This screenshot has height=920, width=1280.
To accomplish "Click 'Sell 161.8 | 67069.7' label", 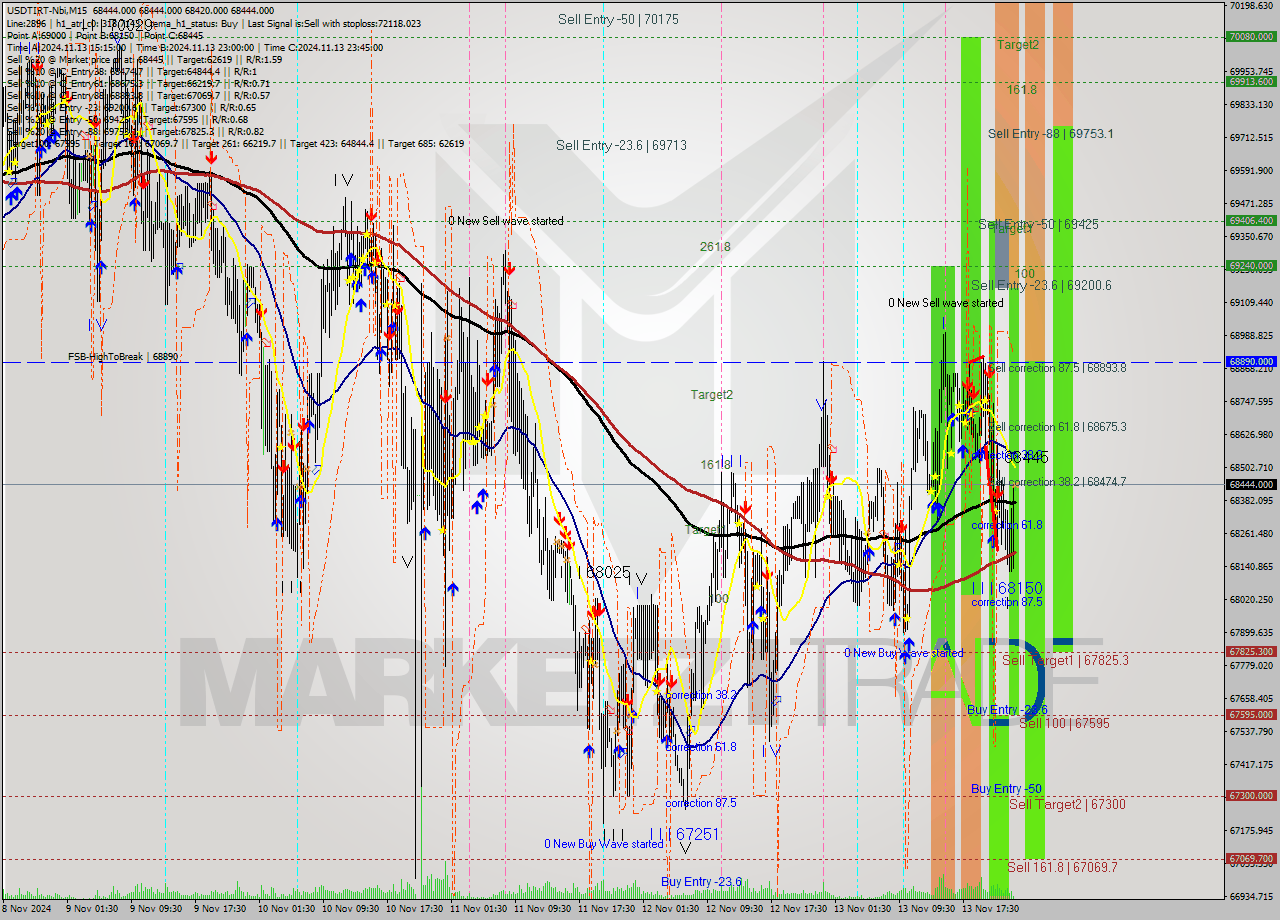I will [x=1062, y=867].
